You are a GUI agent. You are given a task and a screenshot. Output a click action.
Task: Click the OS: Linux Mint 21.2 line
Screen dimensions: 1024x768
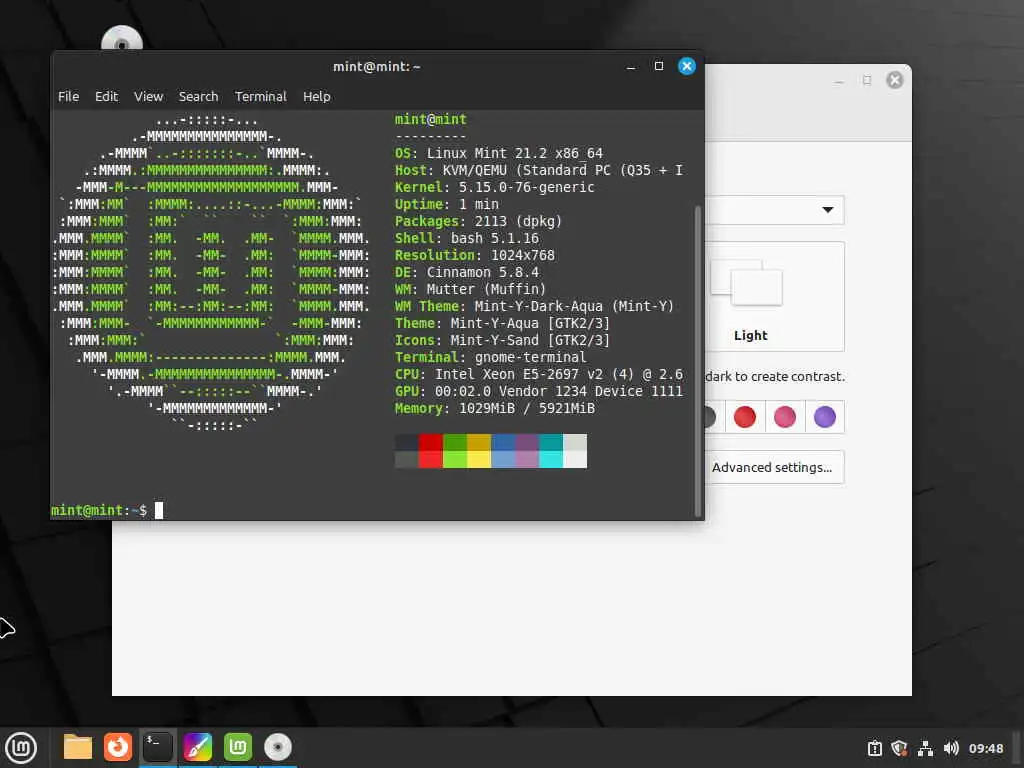[x=499, y=153]
